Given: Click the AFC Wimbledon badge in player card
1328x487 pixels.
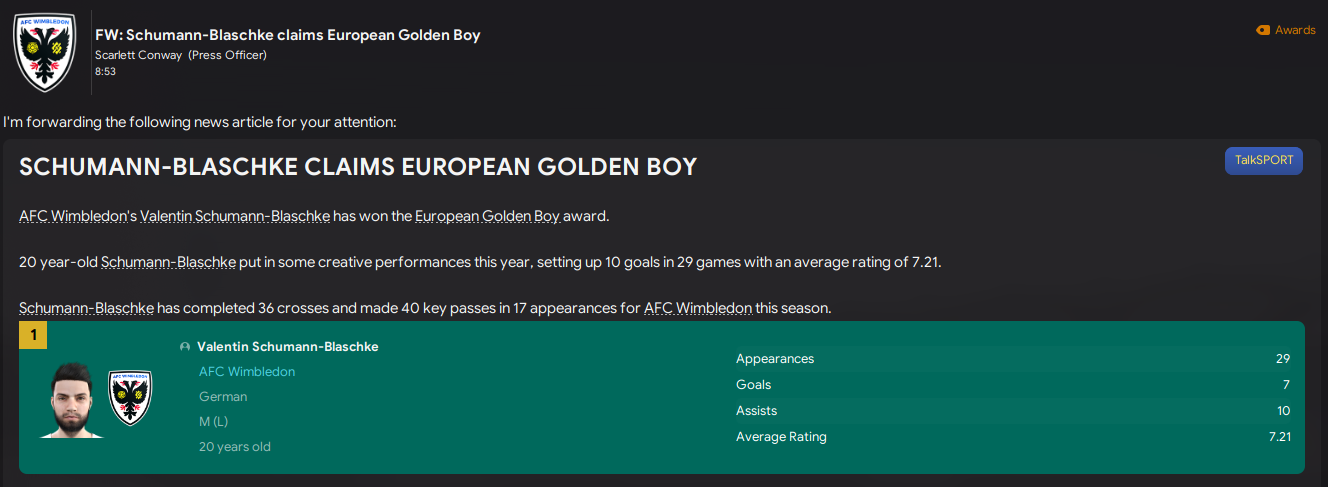Looking at the screenshot, I should (x=130, y=397).
